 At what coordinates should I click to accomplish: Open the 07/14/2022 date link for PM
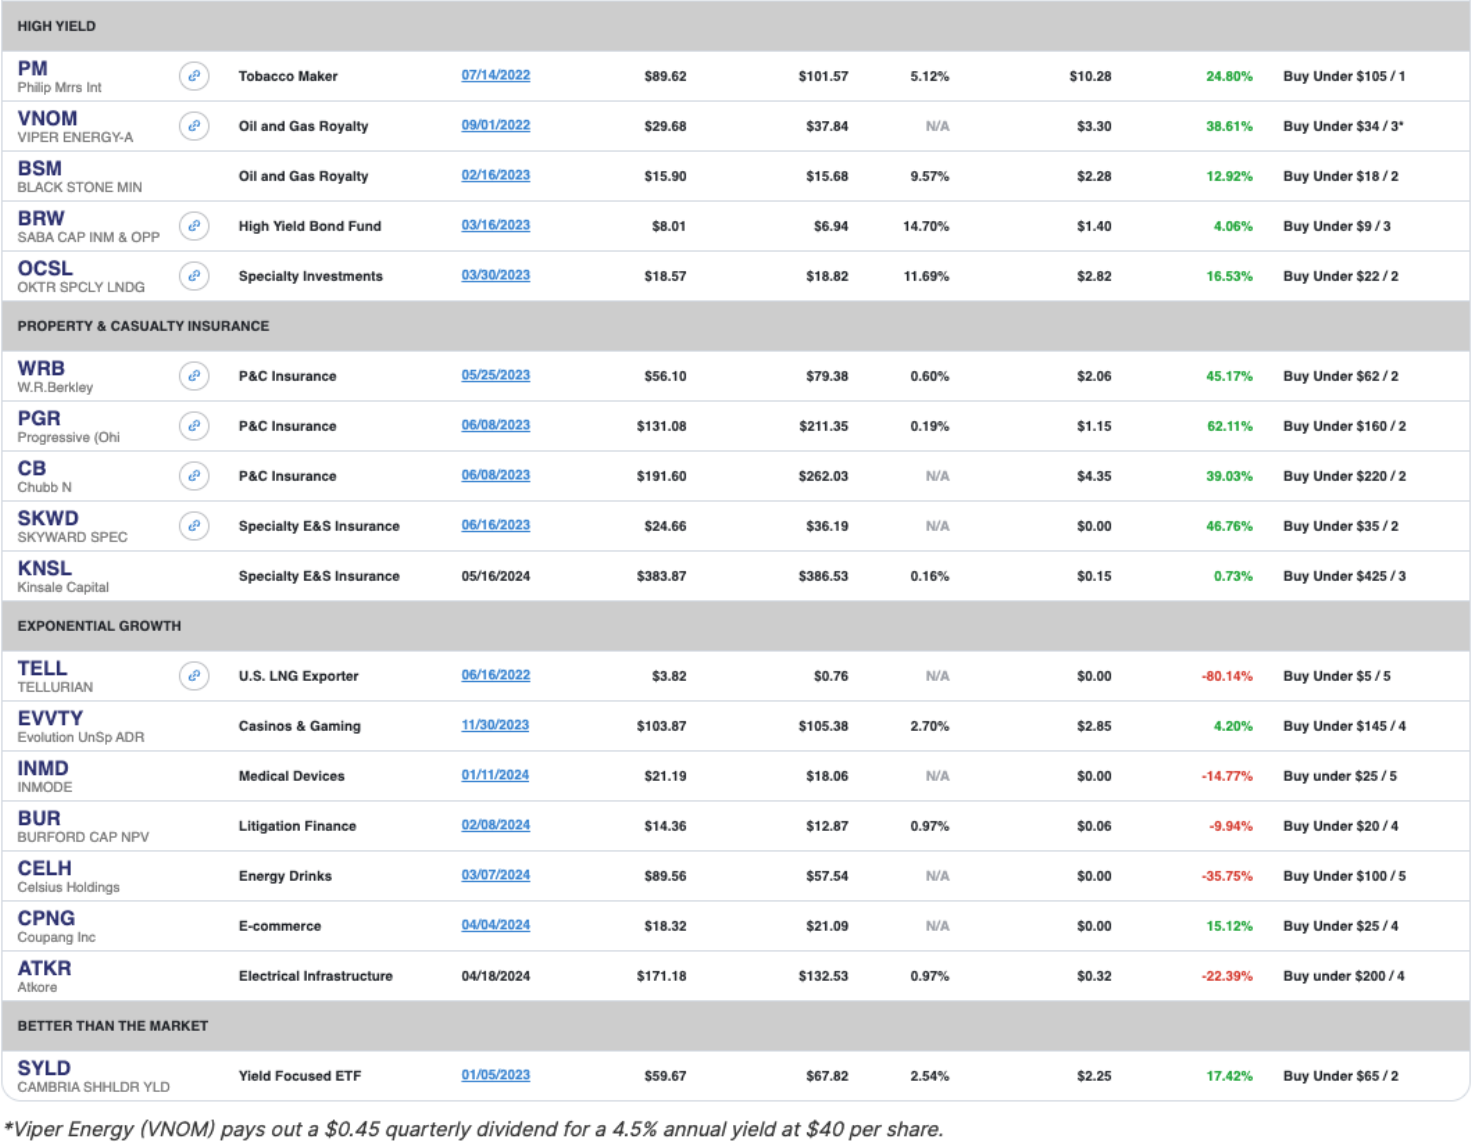(496, 75)
